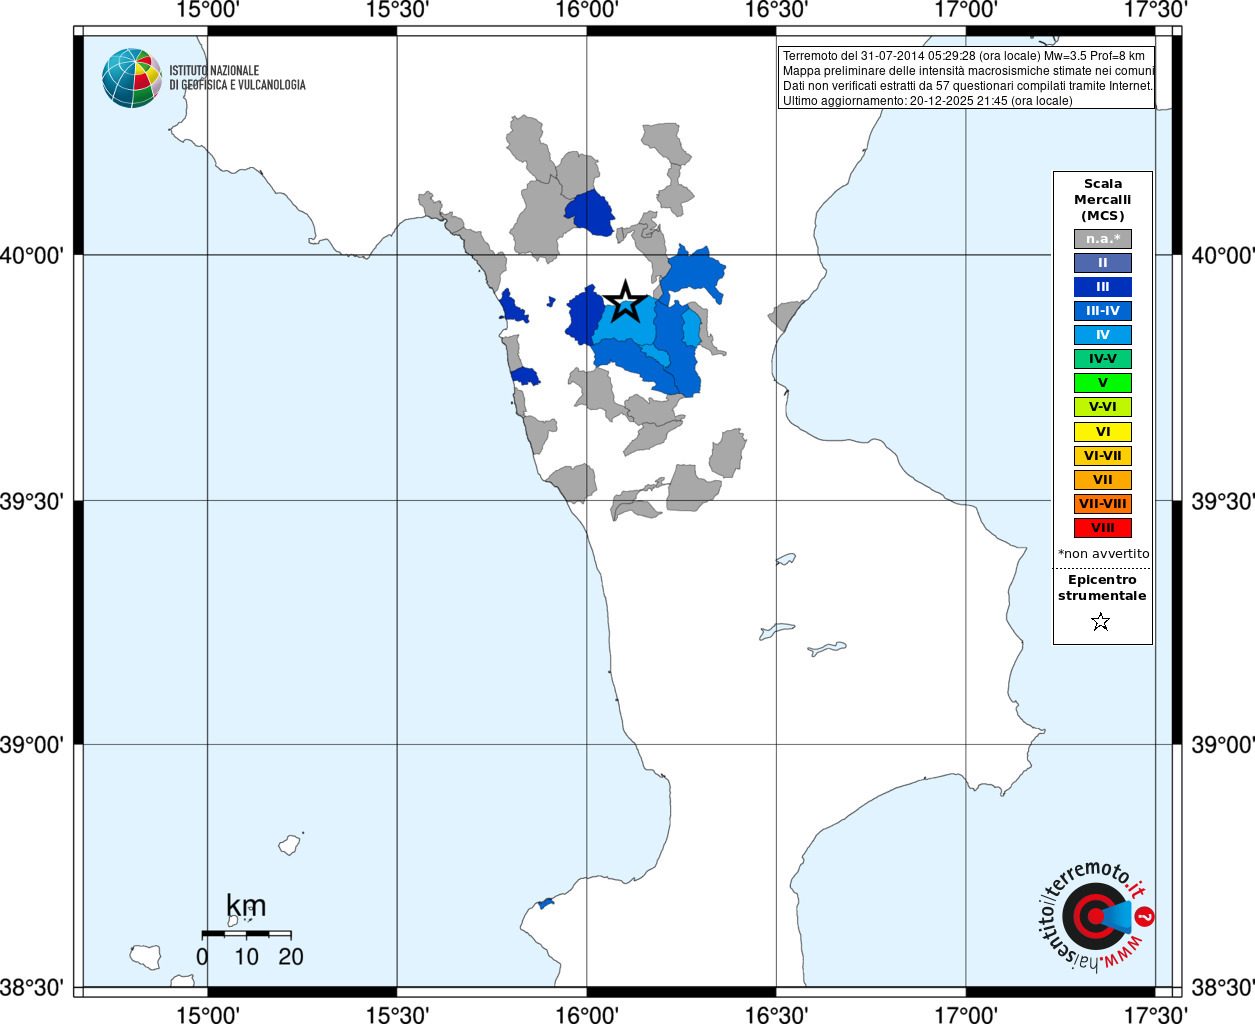Click the '*non avvertito' legend note
This screenshot has width=1255, height=1024.
click(1104, 554)
